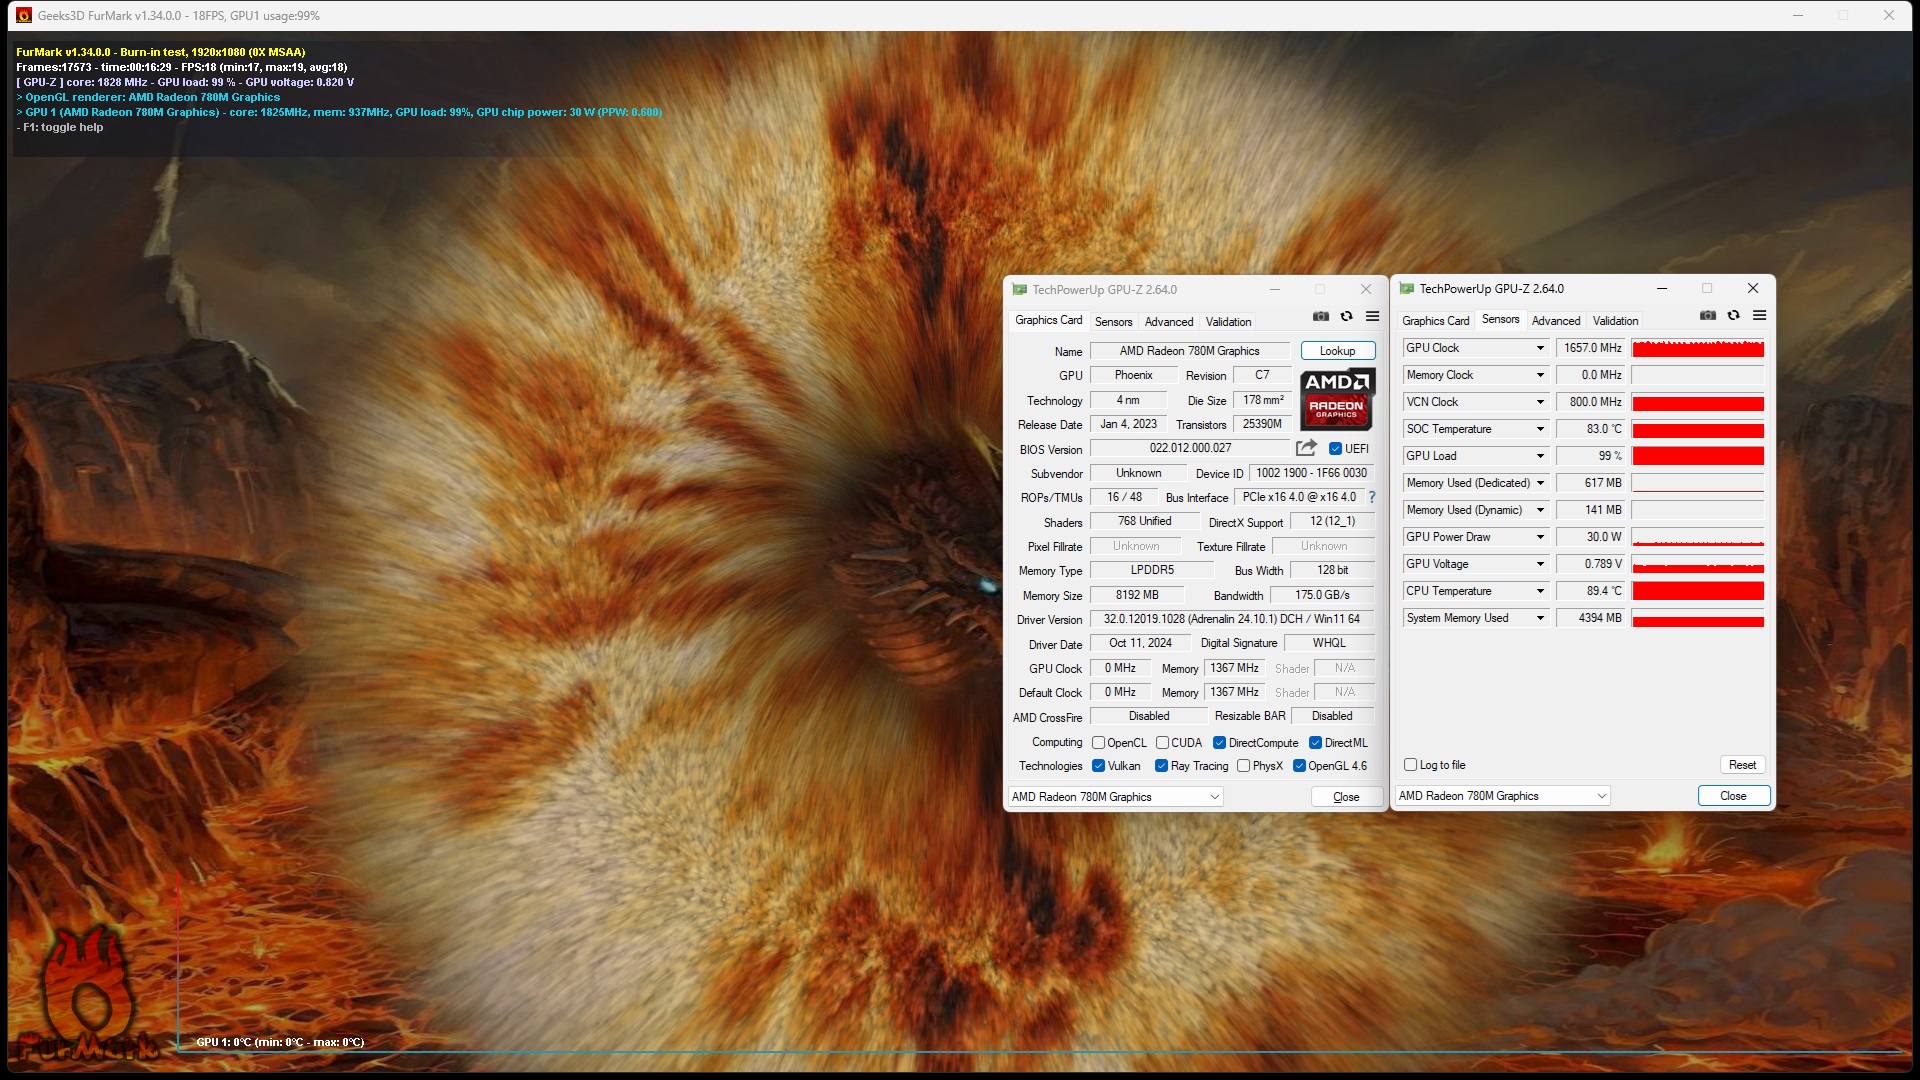
Task: Click the GPU Clock red graph
Action: [x=1698, y=348]
